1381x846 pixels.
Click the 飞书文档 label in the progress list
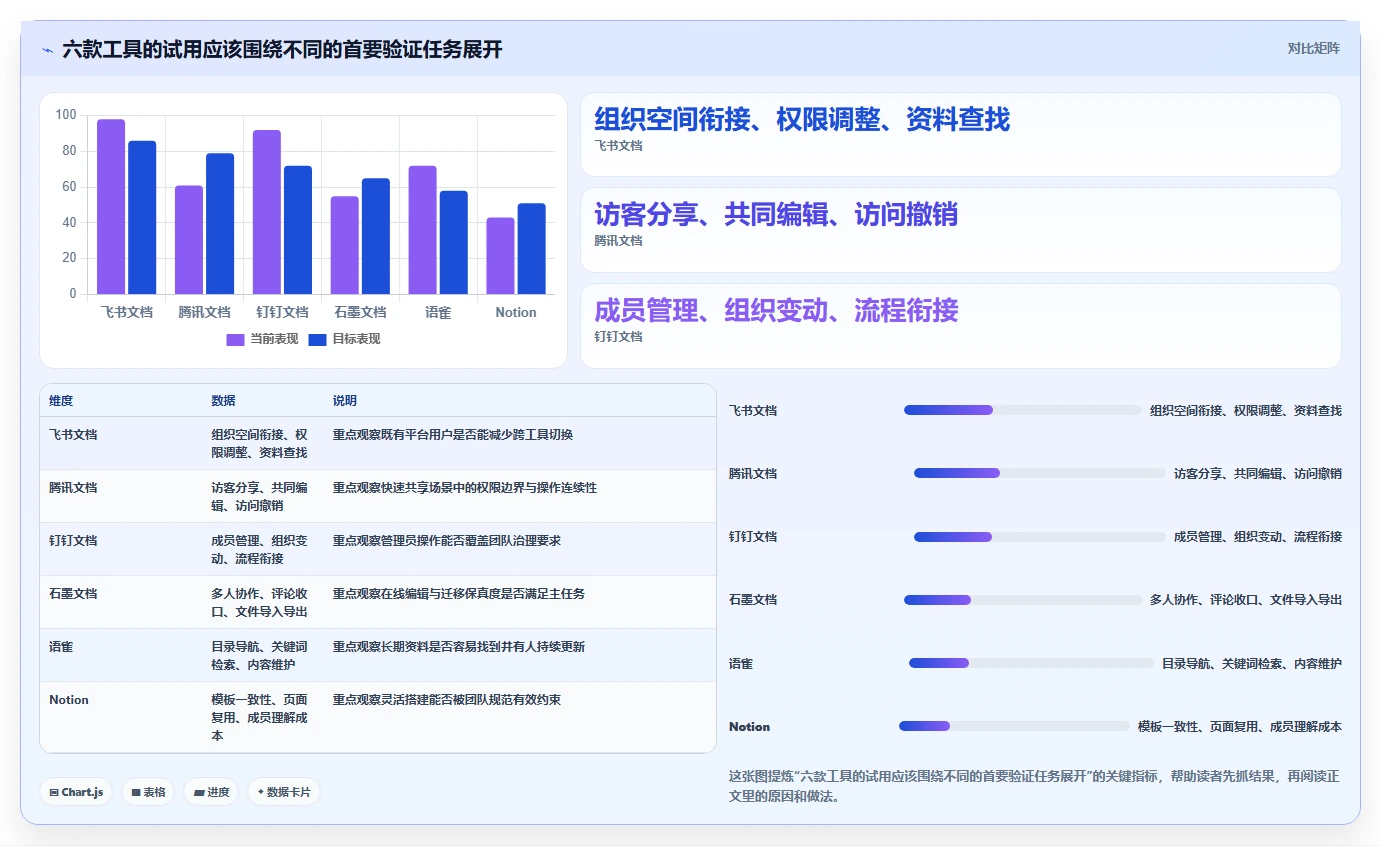(753, 410)
